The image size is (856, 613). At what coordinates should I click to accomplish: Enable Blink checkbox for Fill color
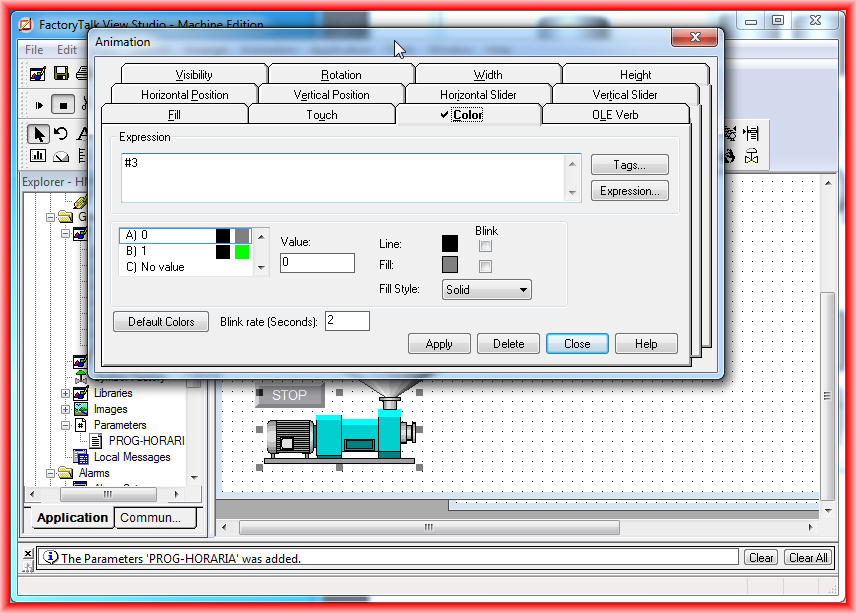[485, 266]
